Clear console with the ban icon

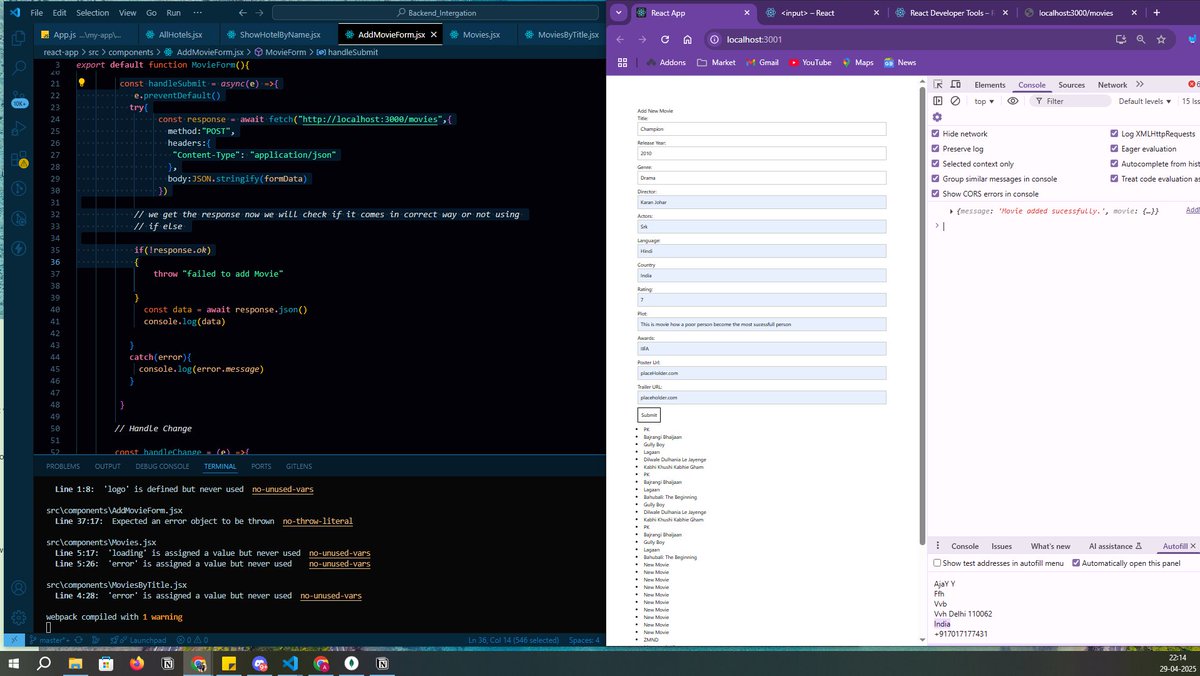[955, 101]
